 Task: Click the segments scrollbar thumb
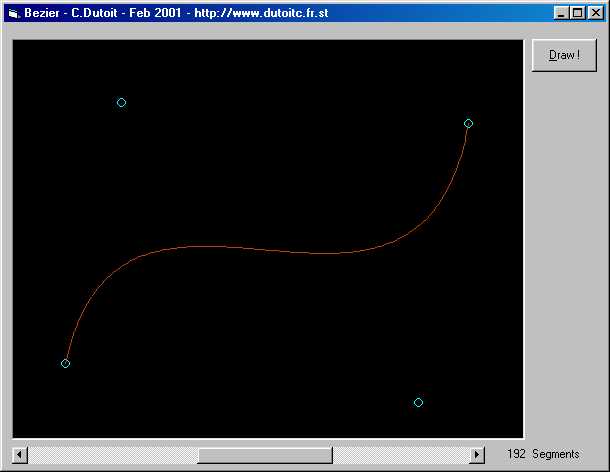click(x=265, y=455)
